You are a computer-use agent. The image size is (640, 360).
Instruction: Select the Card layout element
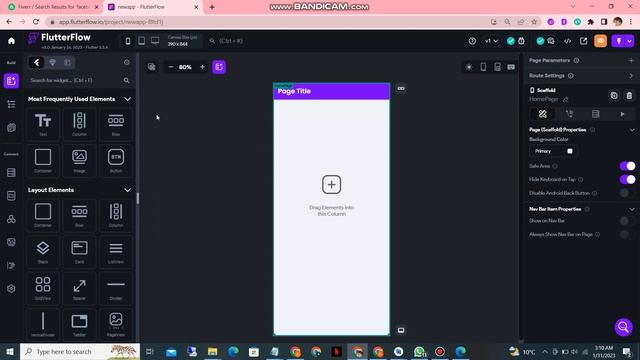click(x=79, y=251)
